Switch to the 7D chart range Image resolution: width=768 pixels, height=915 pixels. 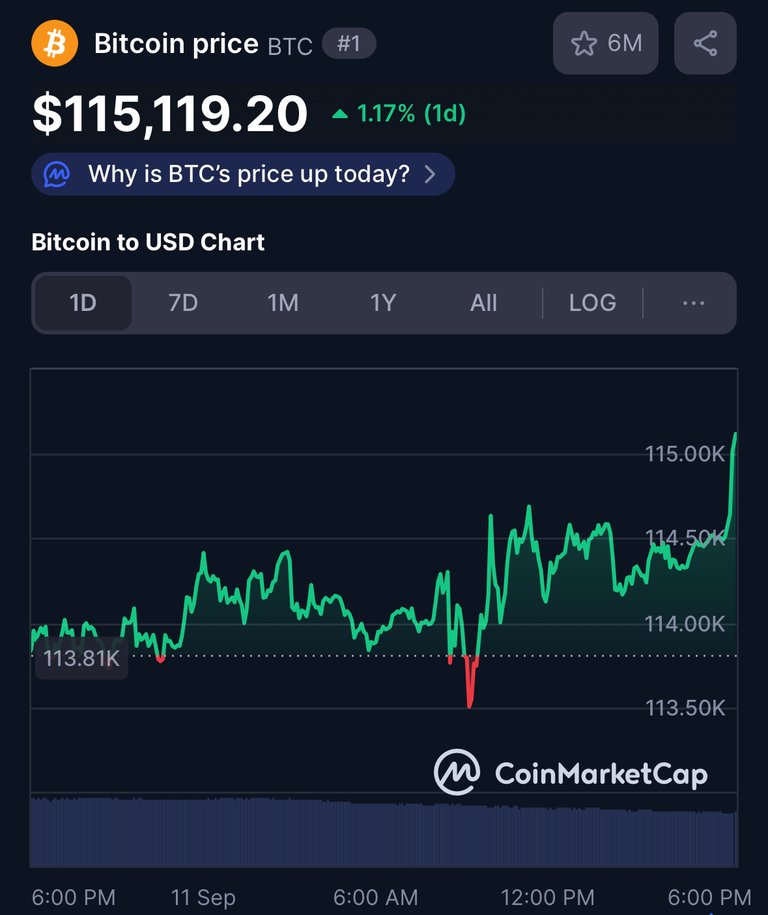click(x=183, y=303)
